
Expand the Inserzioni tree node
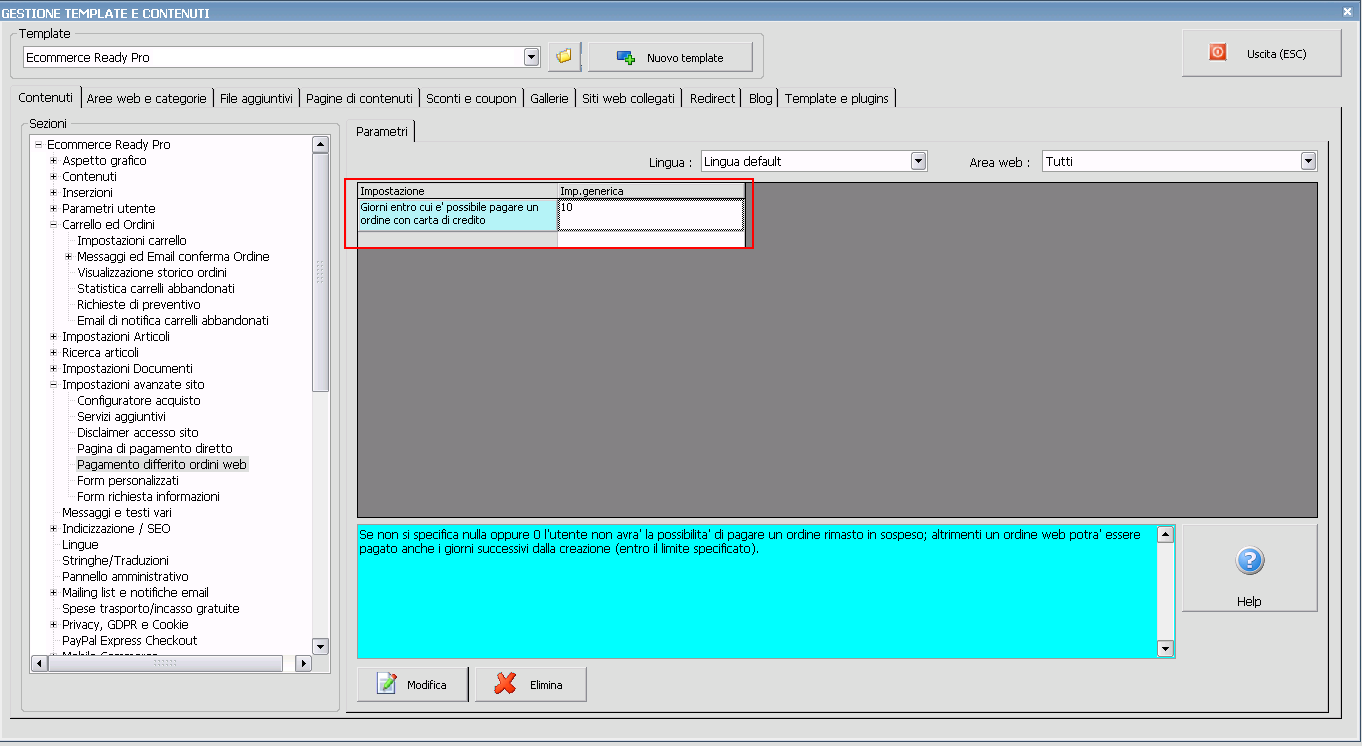click(x=53, y=193)
